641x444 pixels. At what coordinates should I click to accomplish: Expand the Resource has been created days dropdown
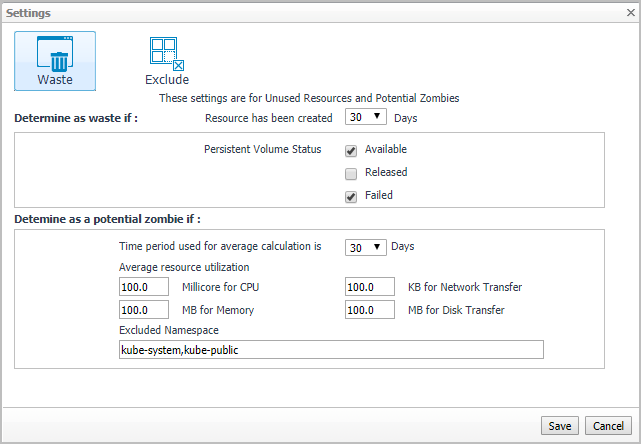[x=366, y=117]
